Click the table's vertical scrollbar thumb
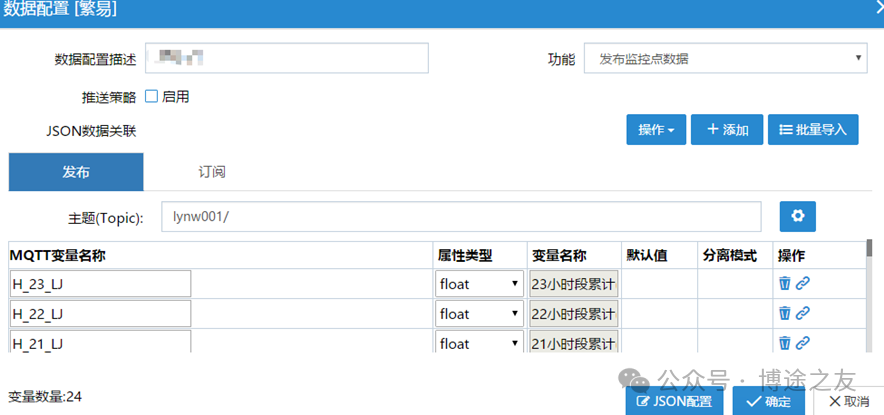This screenshot has width=884, height=415. [x=869, y=248]
